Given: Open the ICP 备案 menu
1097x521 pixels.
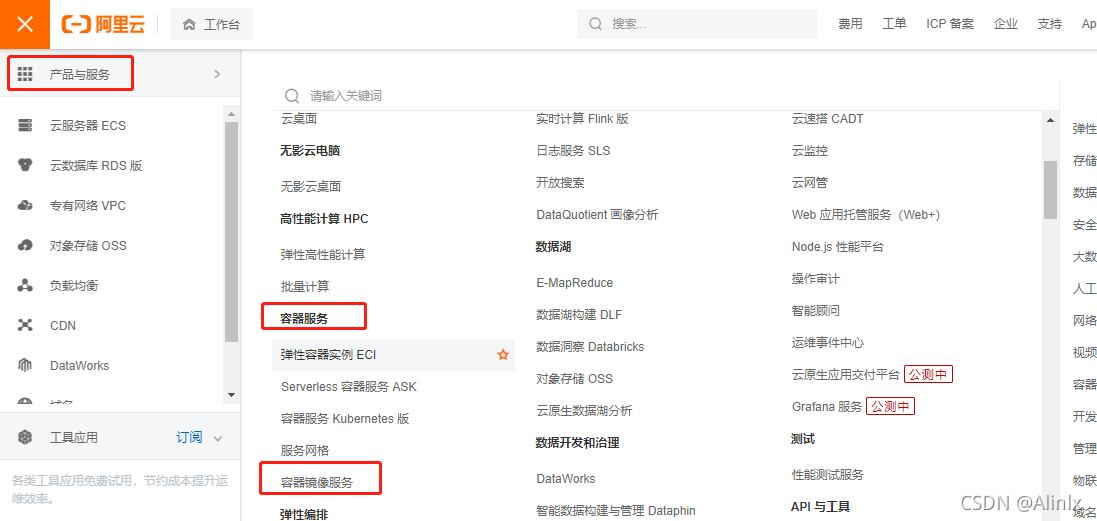Looking at the screenshot, I should click(x=949, y=24).
